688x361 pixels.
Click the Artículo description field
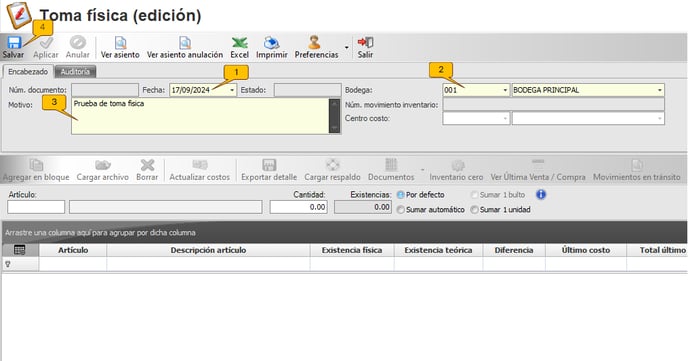pyautogui.click(x=165, y=207)
